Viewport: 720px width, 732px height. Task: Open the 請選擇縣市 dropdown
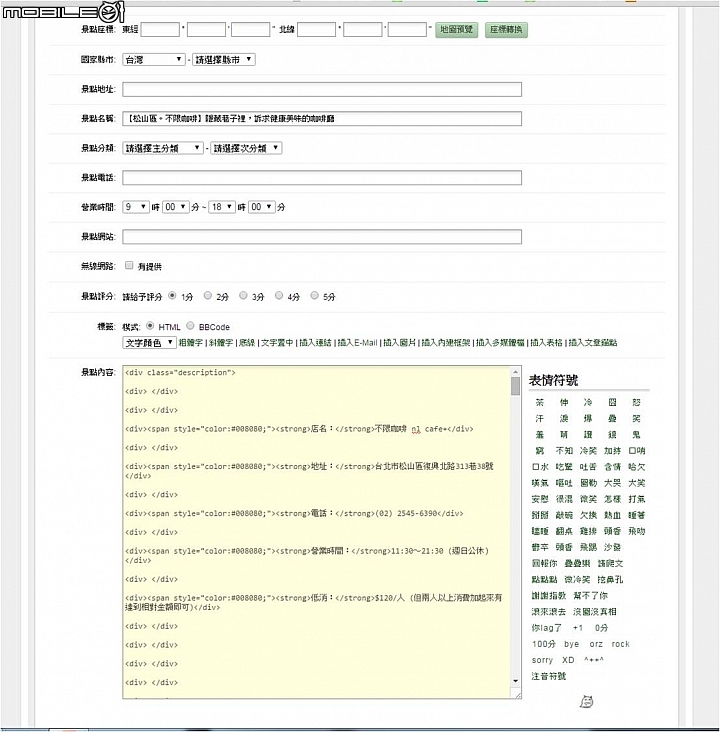click(224, 59)
